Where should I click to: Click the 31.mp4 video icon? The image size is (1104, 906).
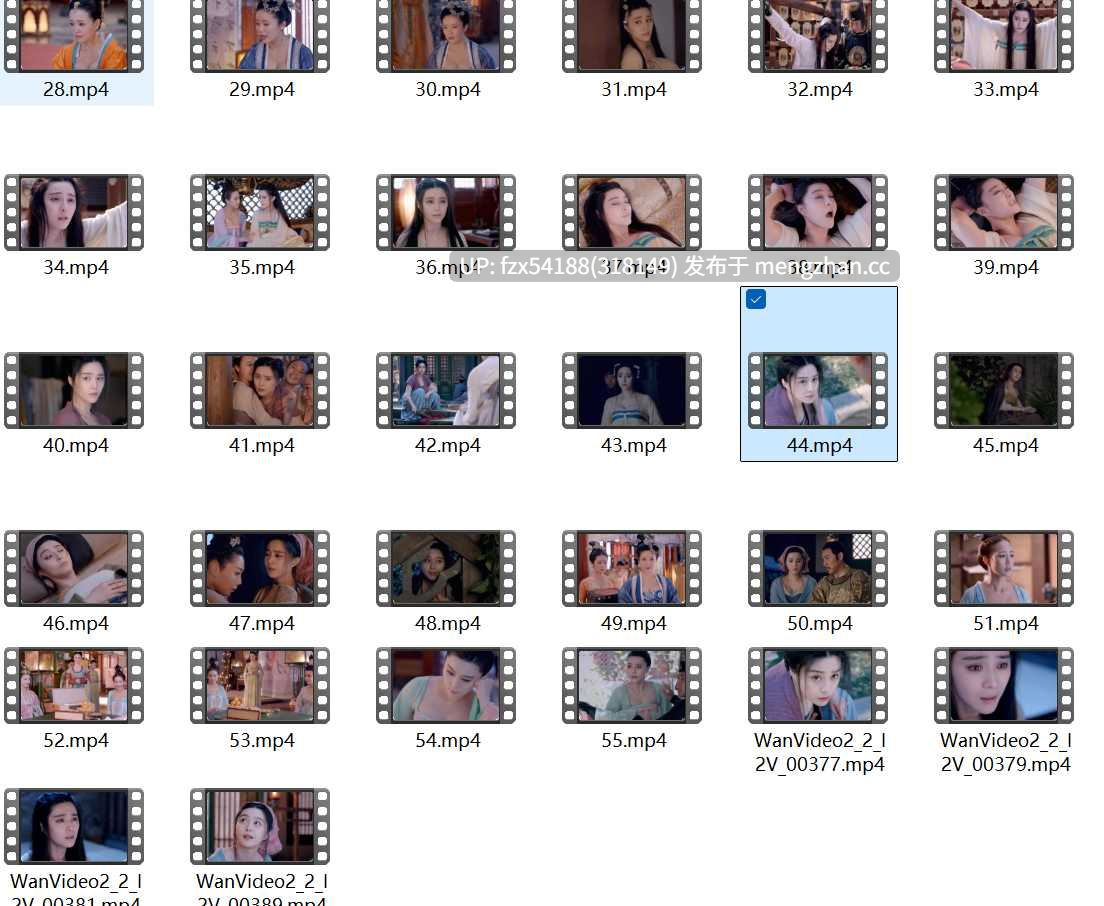pyautogui.click(x=632, y=36)
